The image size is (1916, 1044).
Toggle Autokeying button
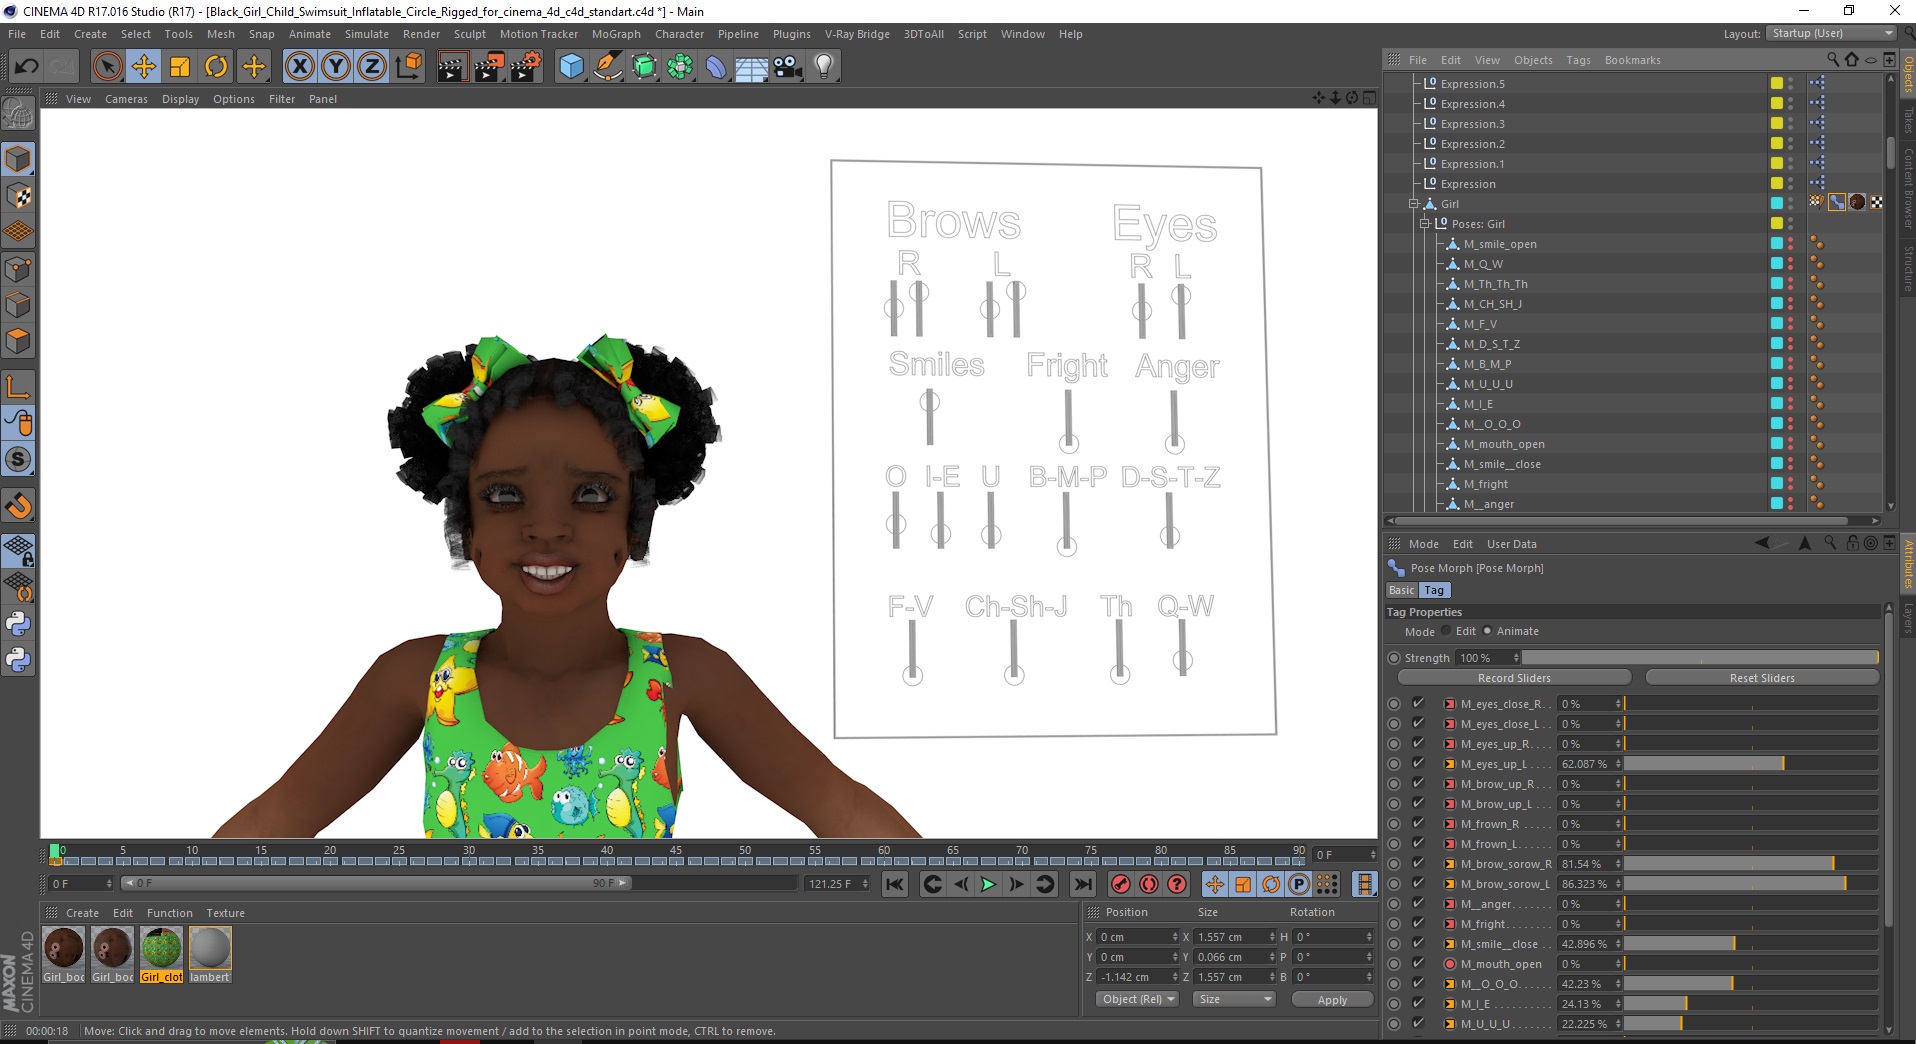point(1149,884)
